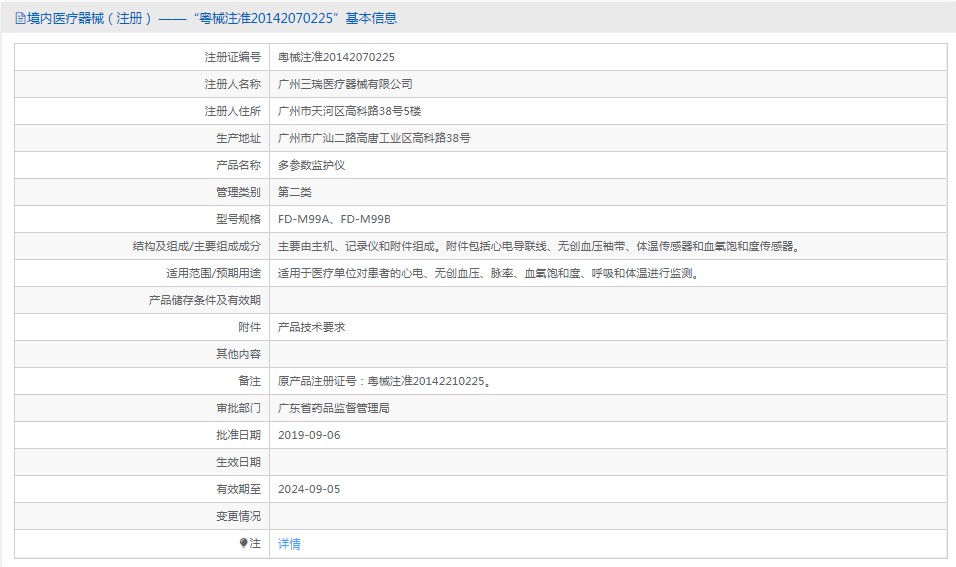The image size is (956, 567).
Task: Click the lightbulb icon beside 注
Action: coord(243,543)
